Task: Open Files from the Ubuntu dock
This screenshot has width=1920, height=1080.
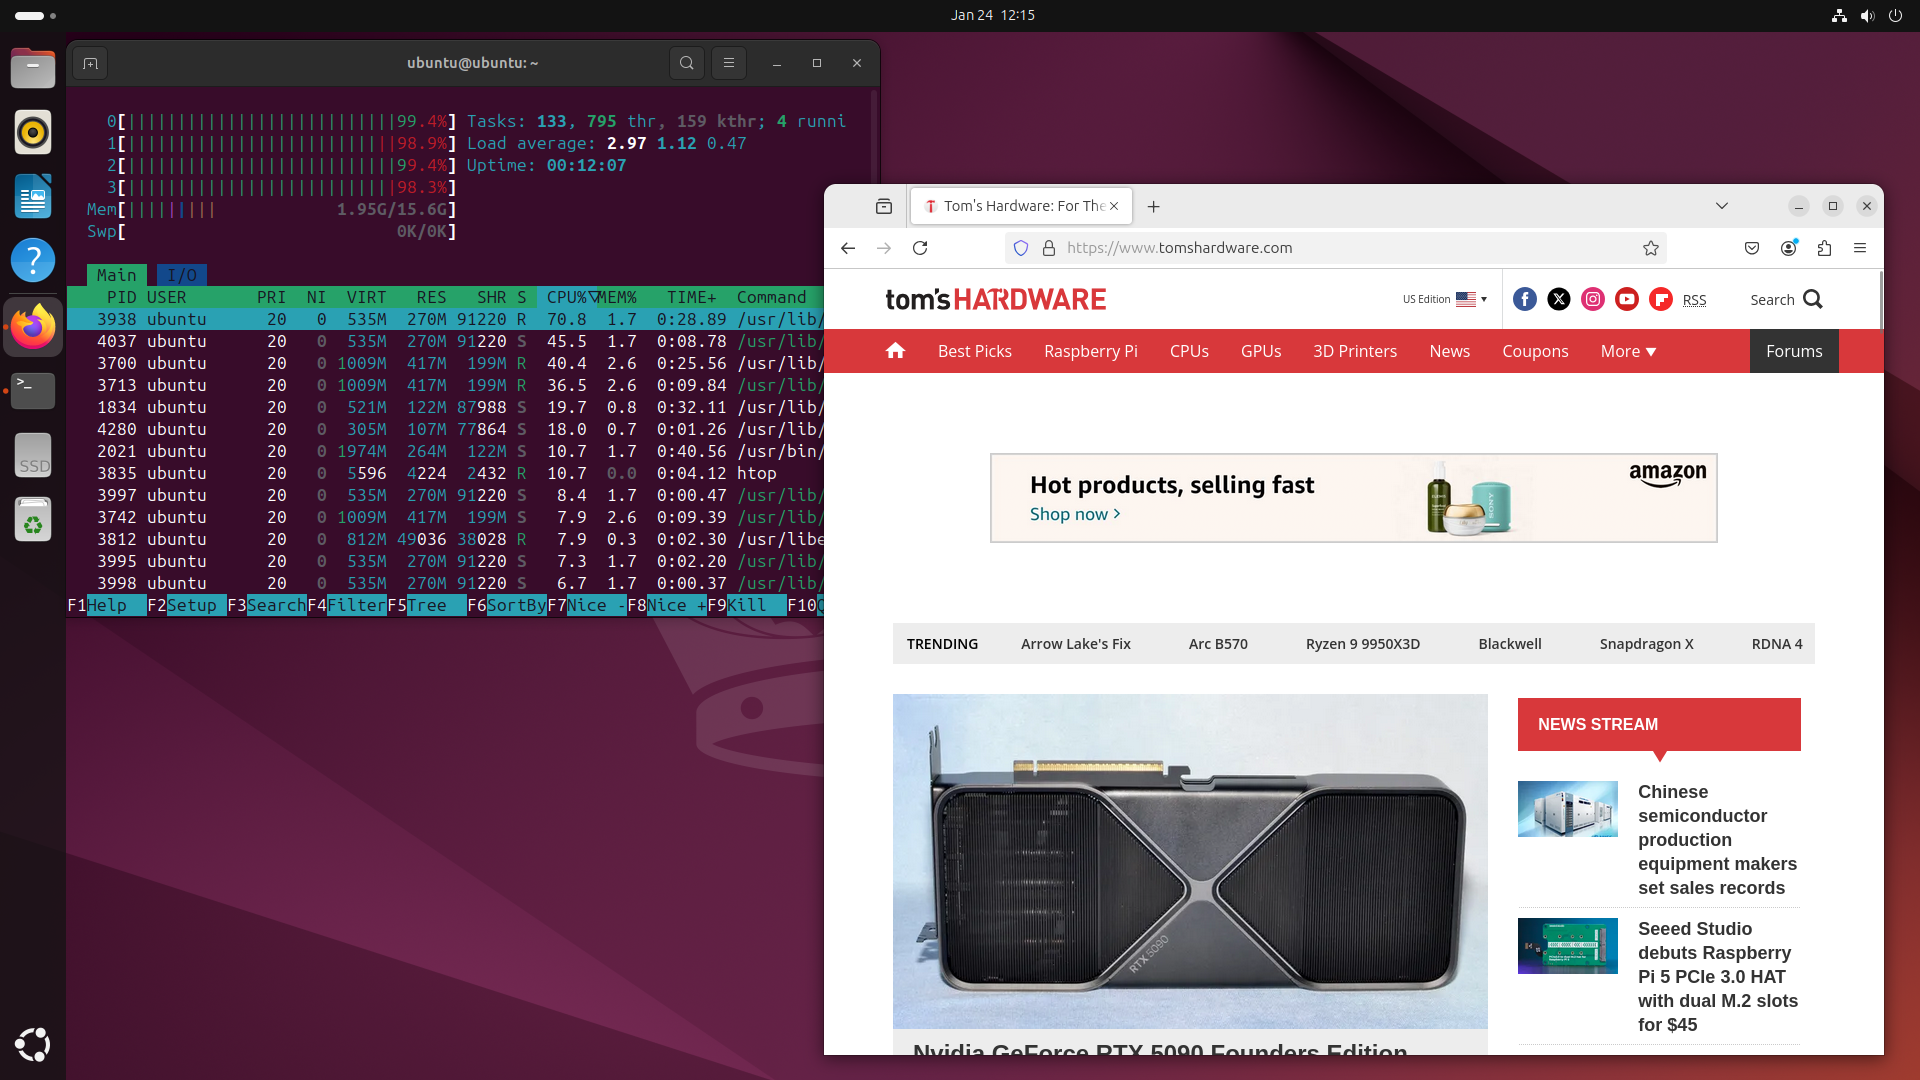Action: click(33, 68)
